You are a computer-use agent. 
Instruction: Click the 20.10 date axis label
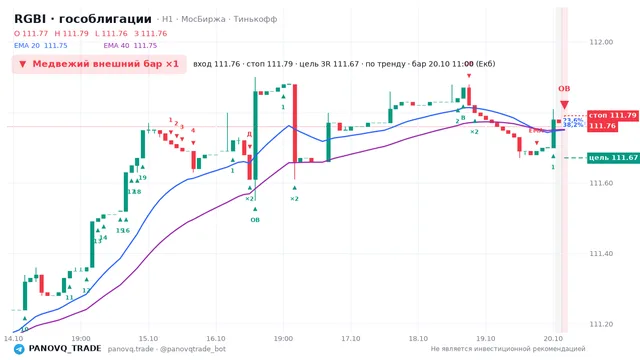[x=553, y=339]
